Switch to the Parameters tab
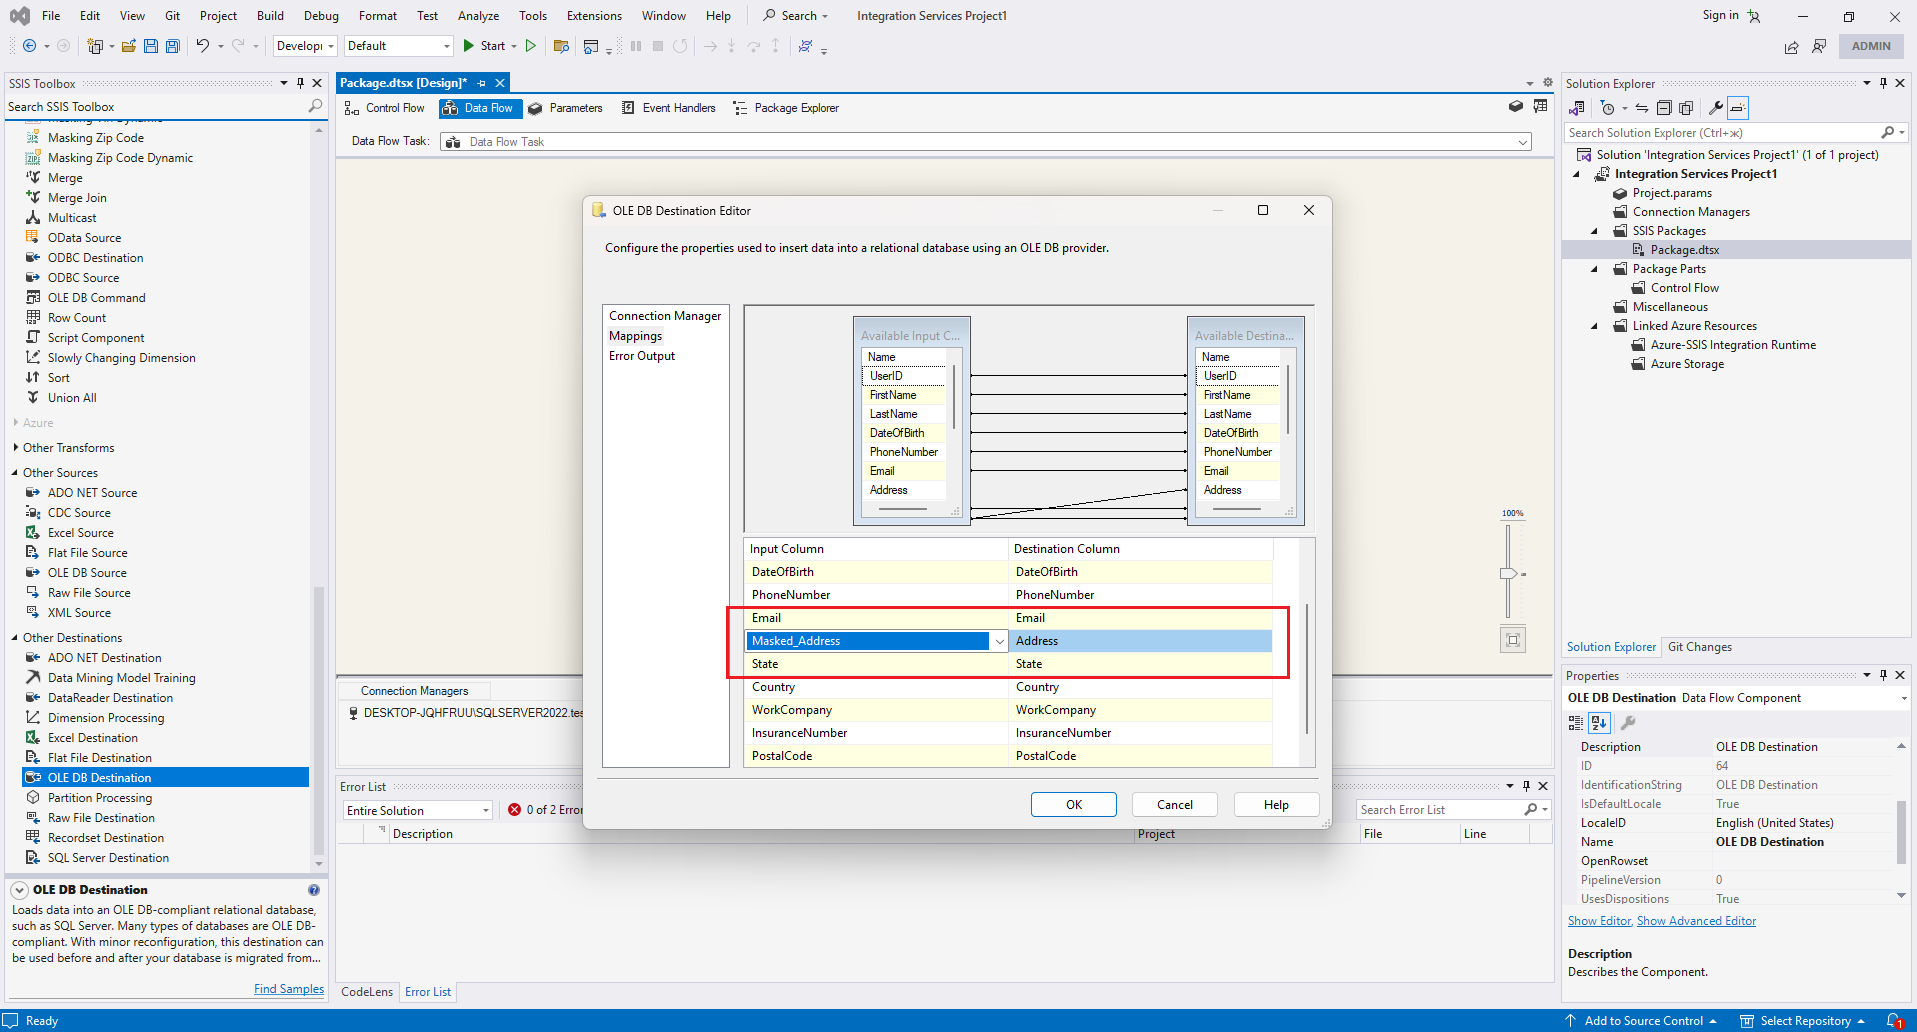The image size is (1917, 1032). (x=566, y=108)
